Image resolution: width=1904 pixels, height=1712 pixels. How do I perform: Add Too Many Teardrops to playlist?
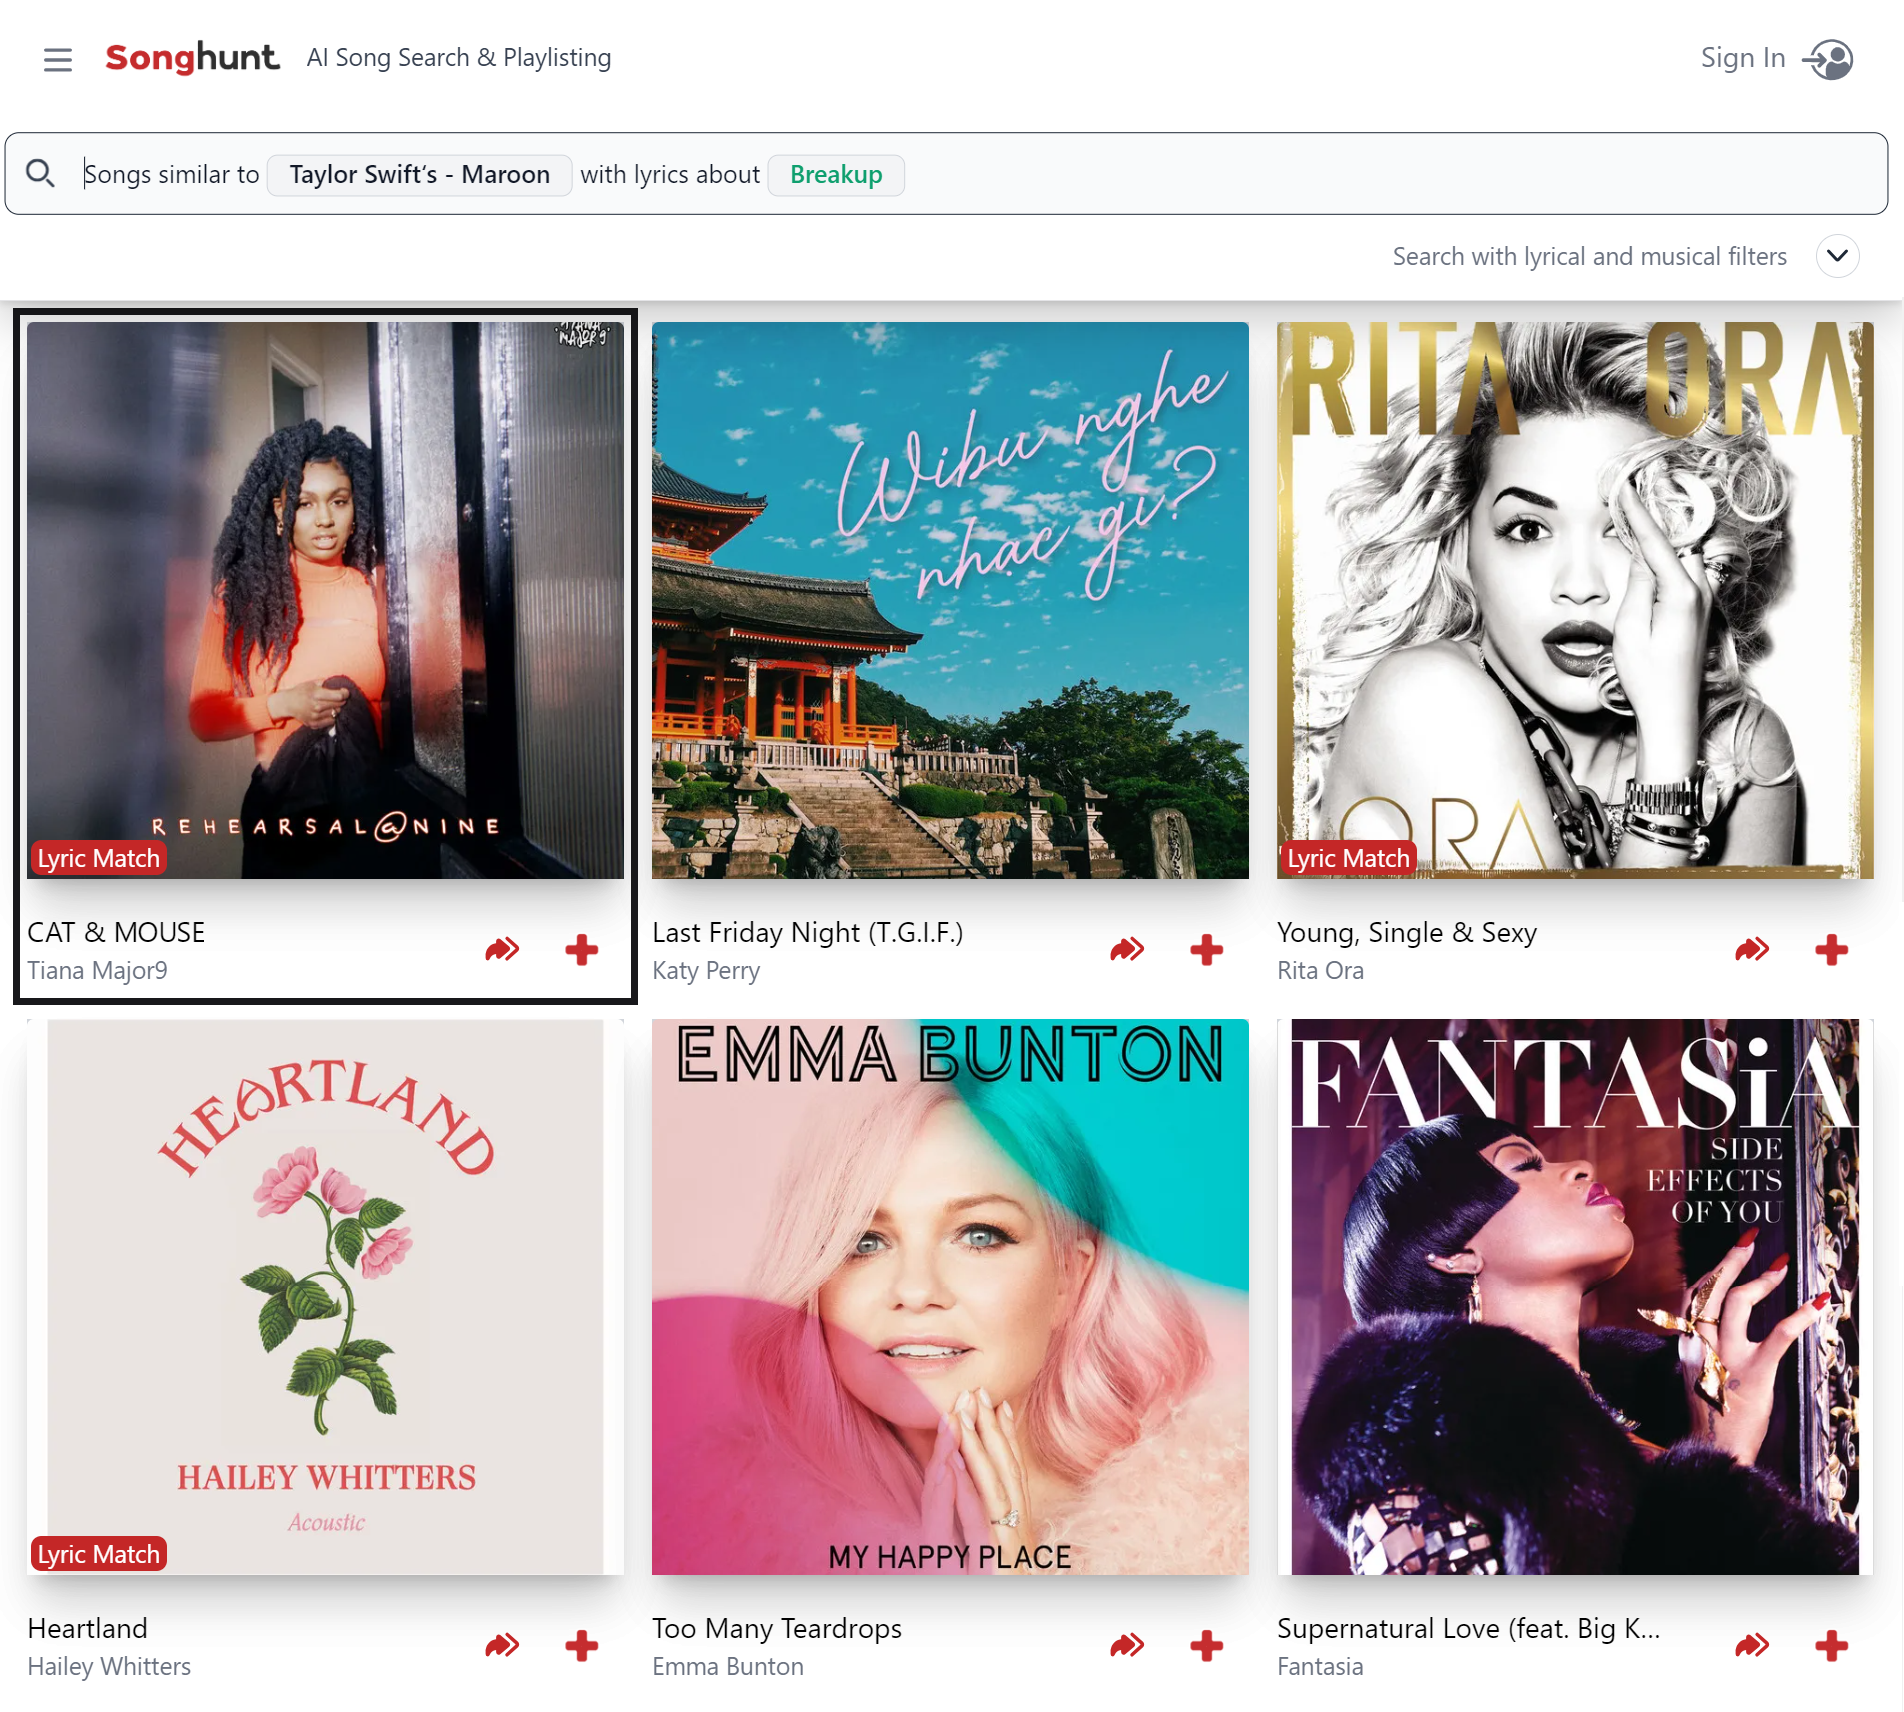point(1206,1645)
